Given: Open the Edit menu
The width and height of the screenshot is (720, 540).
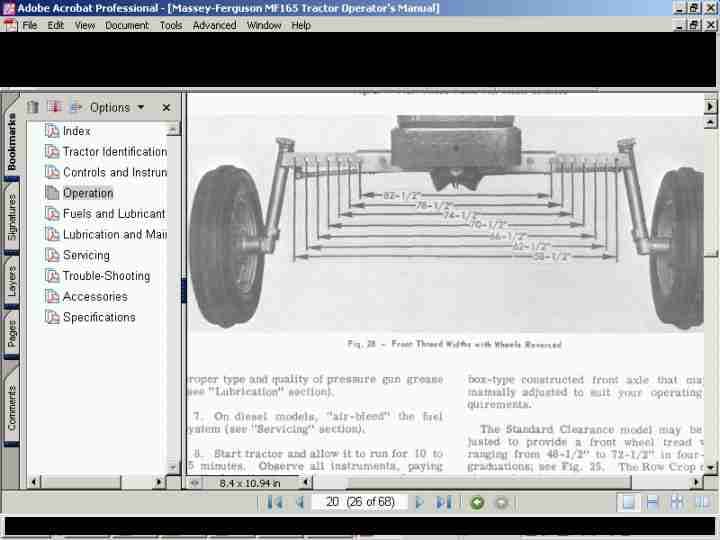Looking at the screenshot, I should pos(56,25).
